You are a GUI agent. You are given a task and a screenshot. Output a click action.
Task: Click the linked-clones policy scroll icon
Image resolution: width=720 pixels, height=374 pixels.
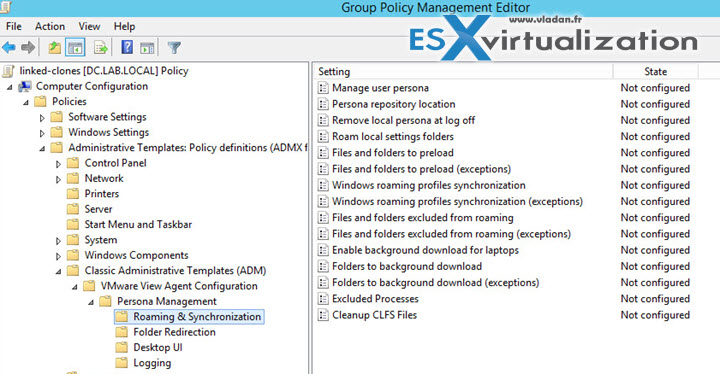pos(8,71)
